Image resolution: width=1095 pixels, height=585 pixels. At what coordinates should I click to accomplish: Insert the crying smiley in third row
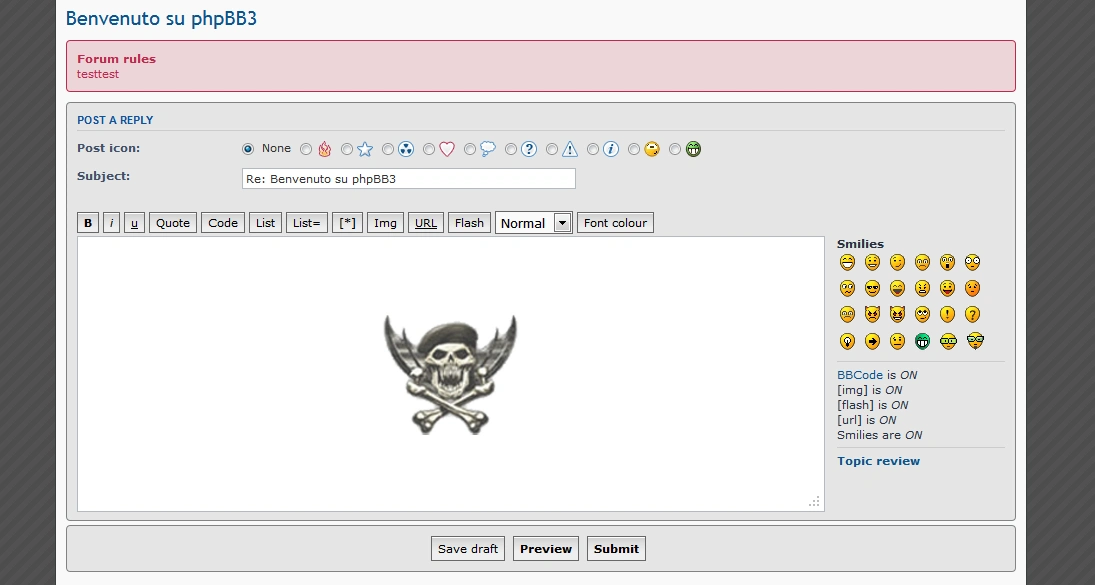click(x=847, y=315)
